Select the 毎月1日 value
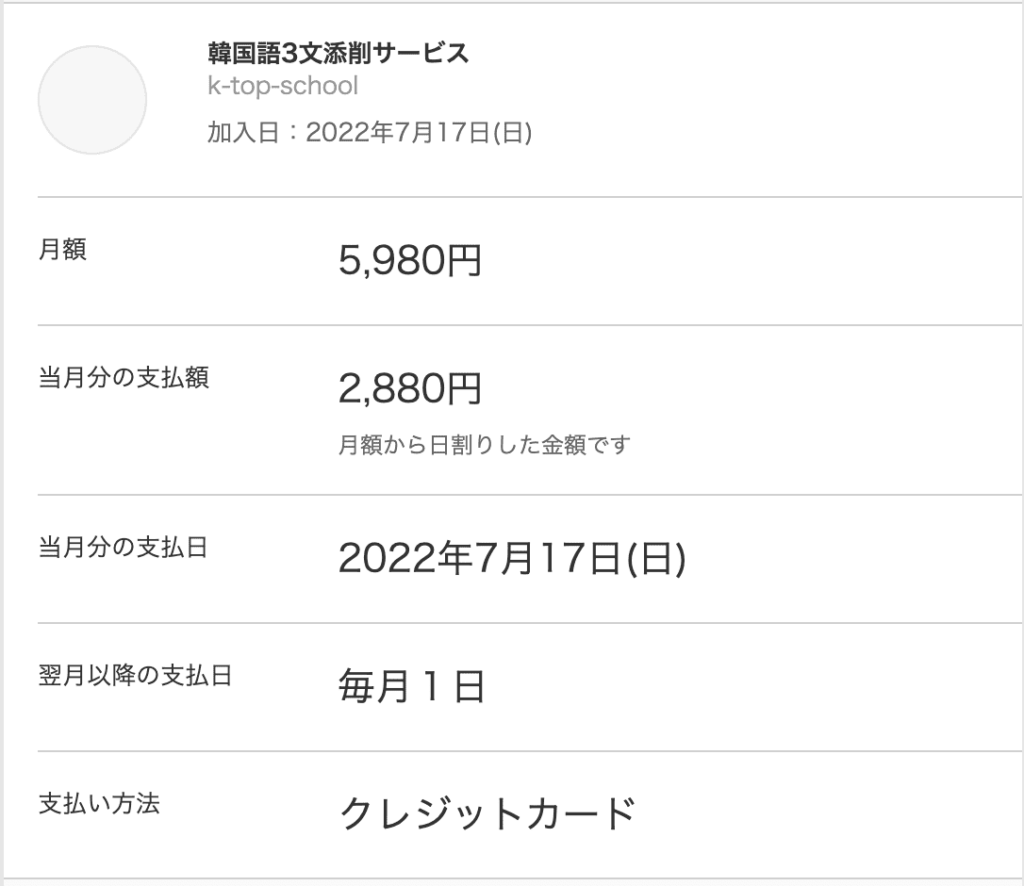 [x=411, y=686]
